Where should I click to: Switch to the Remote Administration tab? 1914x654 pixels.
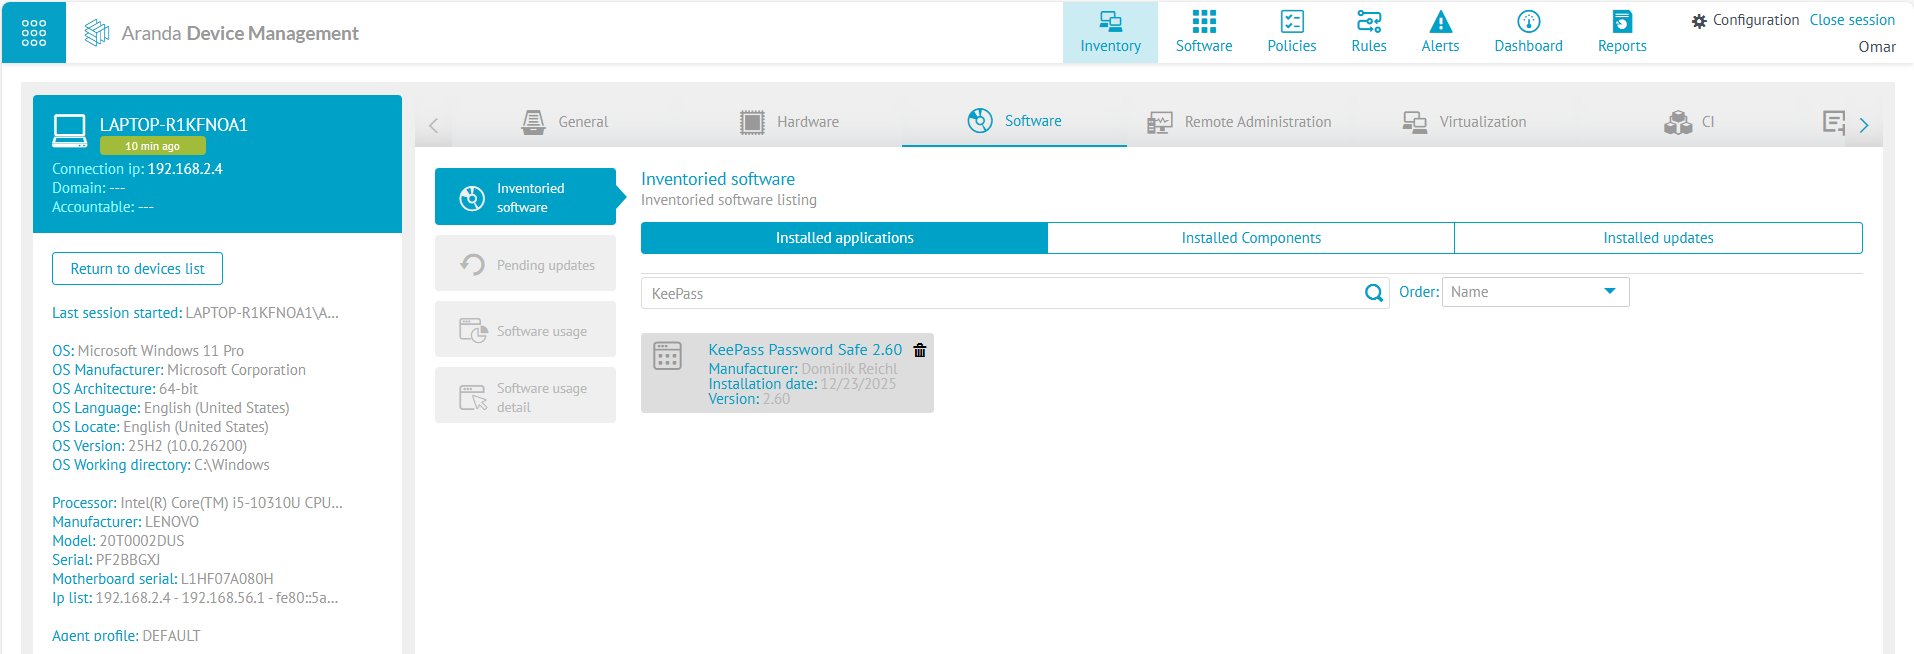tap(1239, 122)
